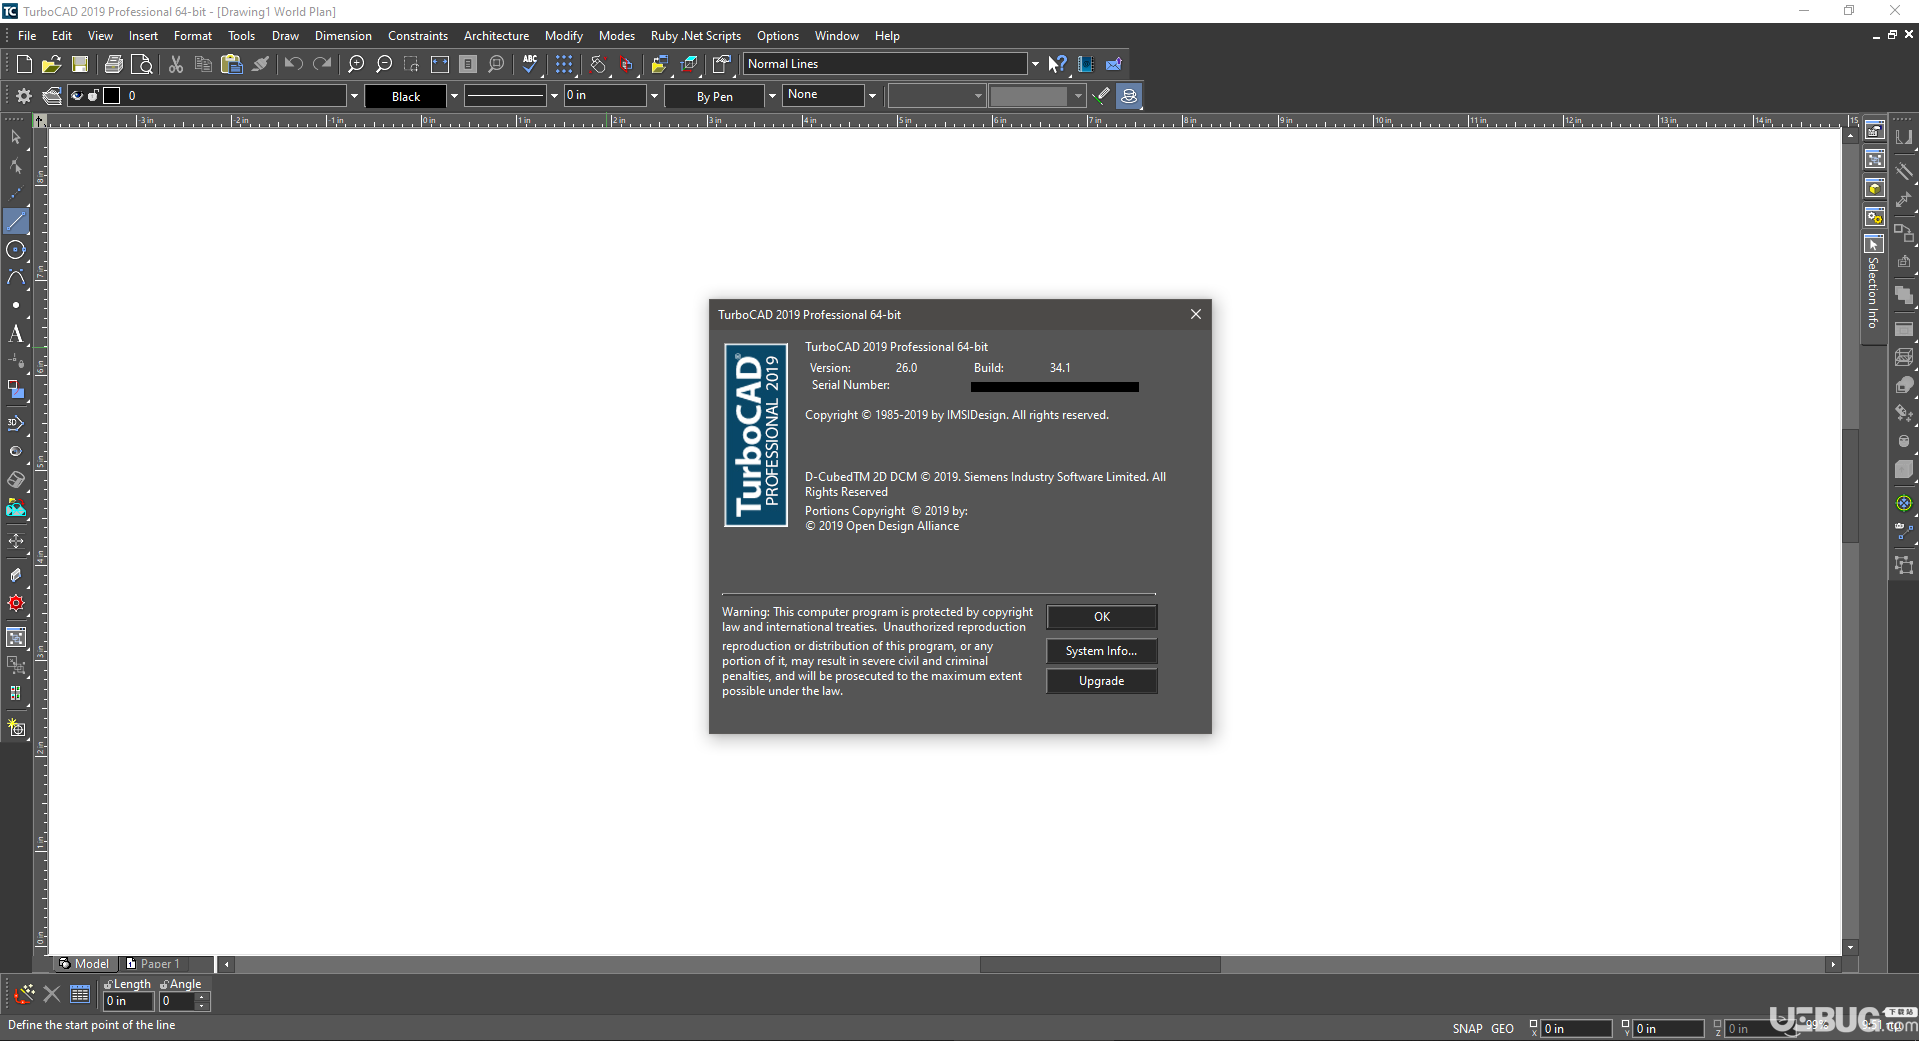Open the line style pattern dropdown
The height and width of the screenshot is (1041, 1919).
554,96
